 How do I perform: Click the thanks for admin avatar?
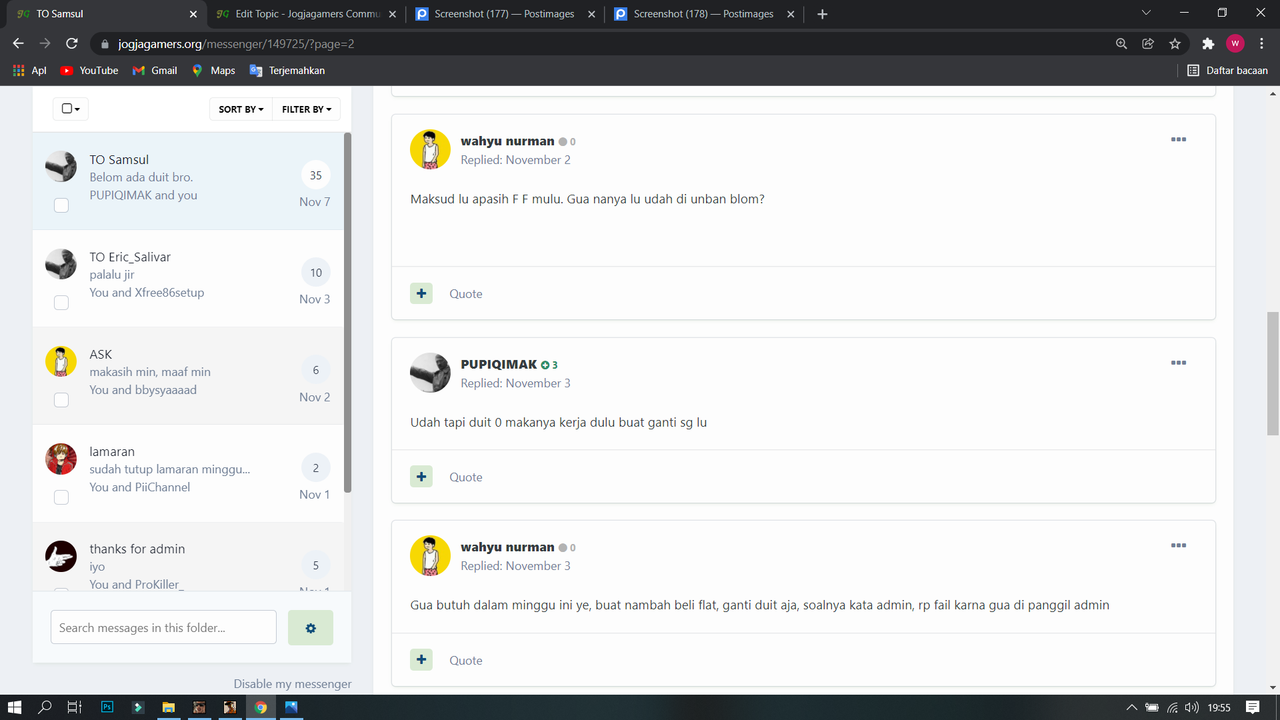(x=61, y=556)
